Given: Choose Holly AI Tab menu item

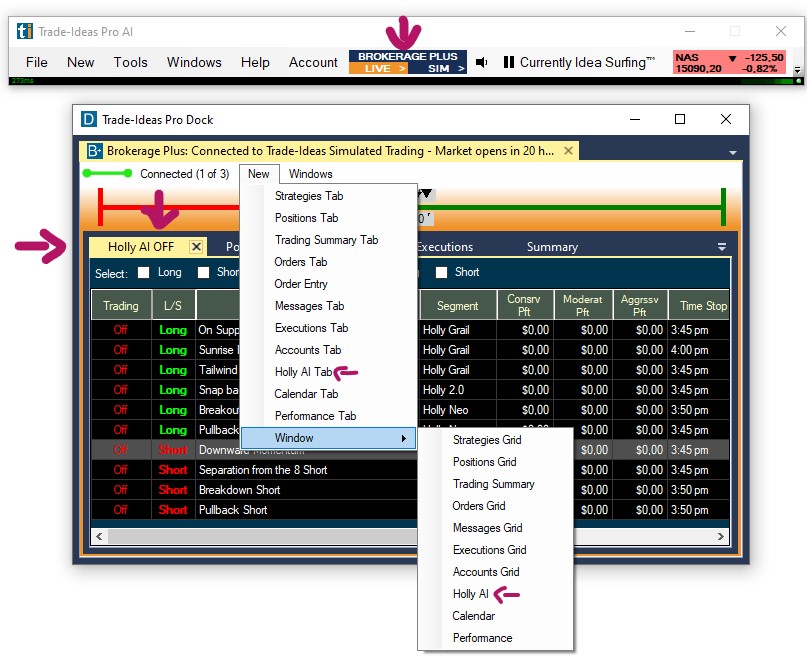Looking at the screenshot, I should click(304, 372).
